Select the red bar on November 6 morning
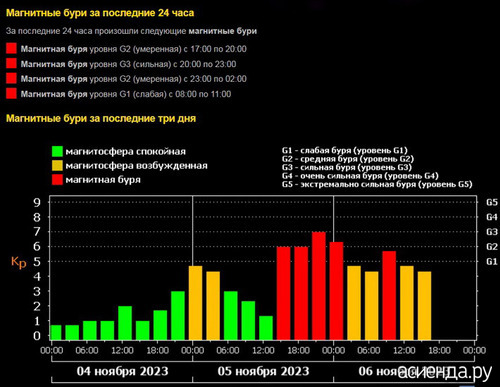The height and width of the screenshot is (387, 500). (389, 296)
